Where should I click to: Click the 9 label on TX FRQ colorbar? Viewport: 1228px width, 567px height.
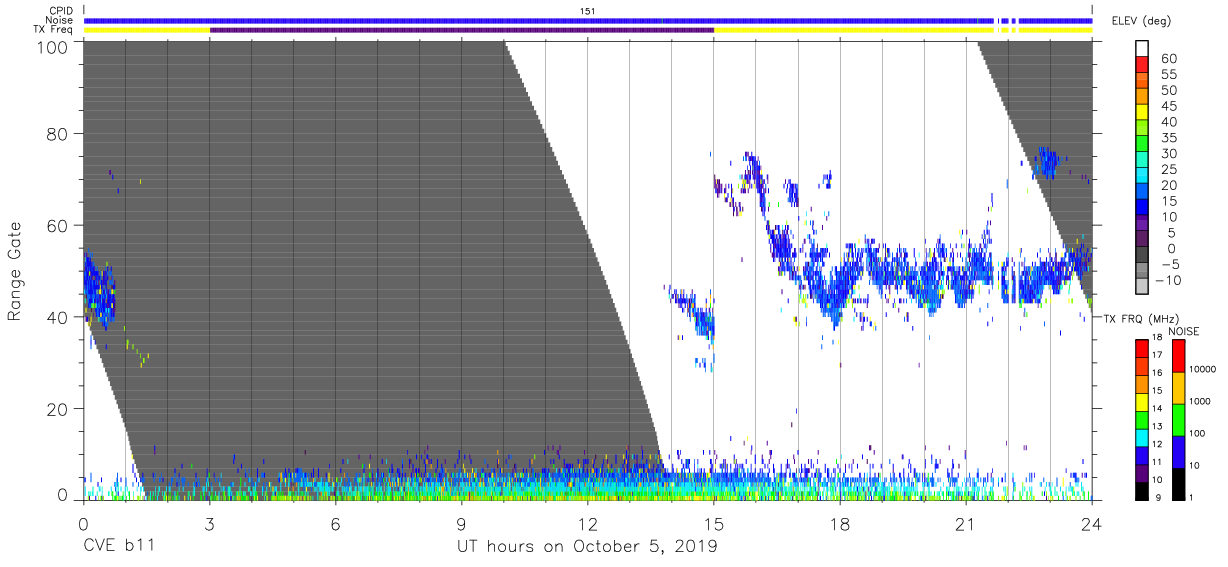[1156, 497]
